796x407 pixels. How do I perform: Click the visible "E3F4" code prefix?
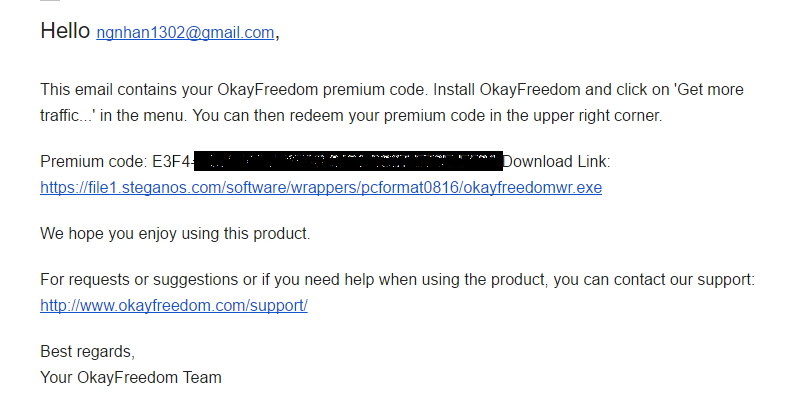[167, 162]
